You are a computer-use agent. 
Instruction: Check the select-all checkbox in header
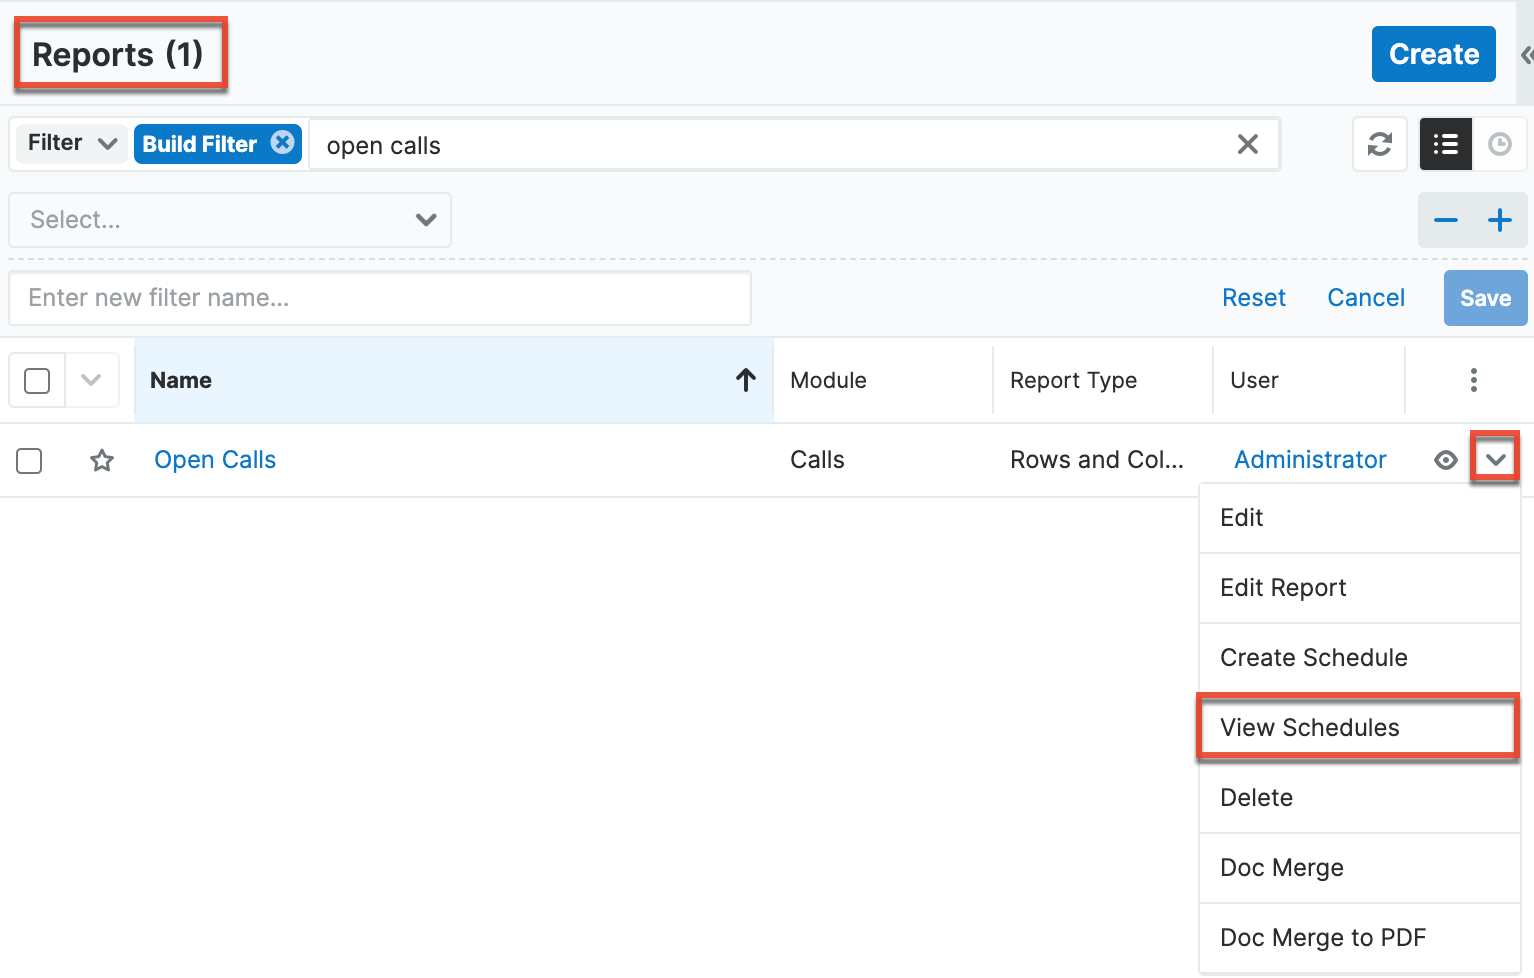click(36, 380)
